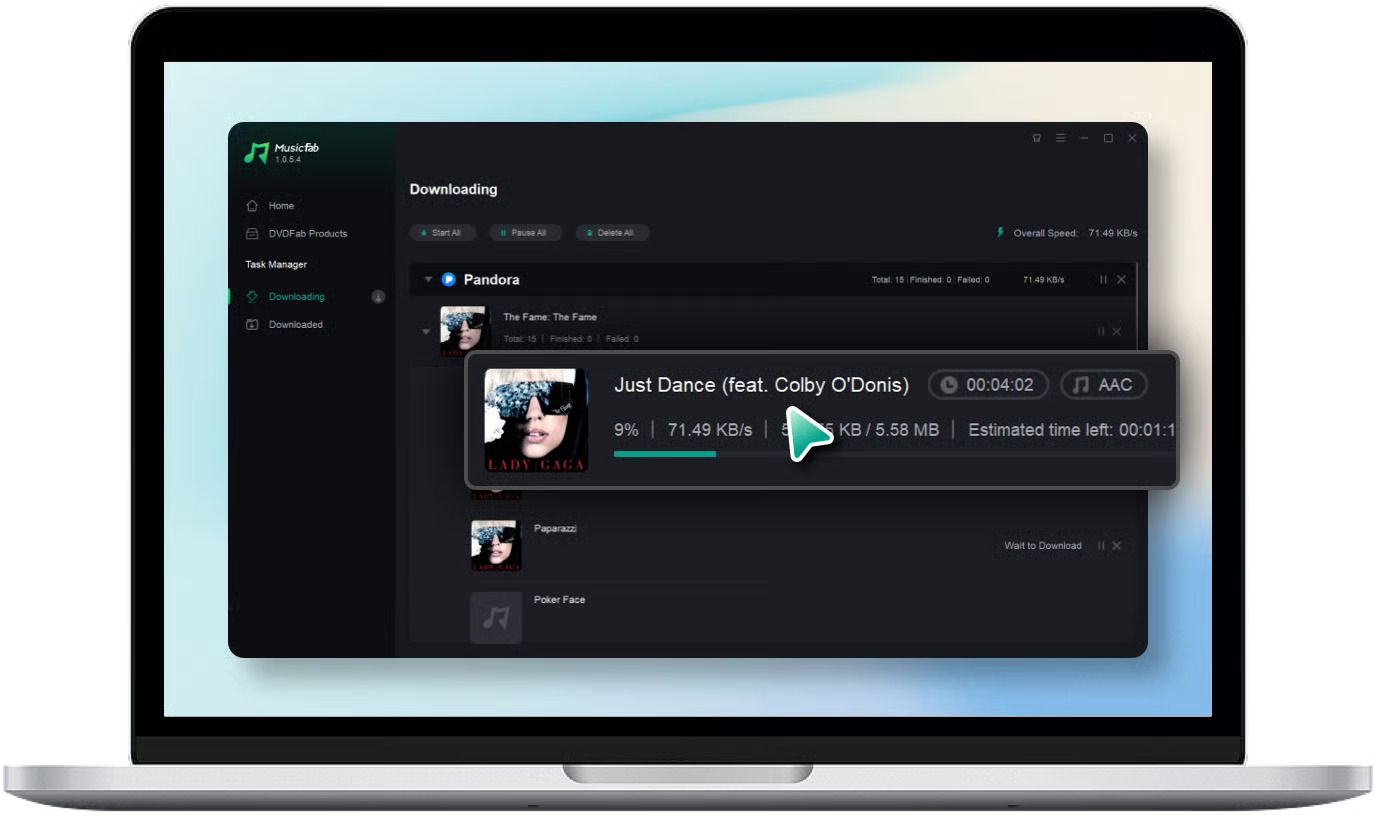
Task: Click the 00:04:02 duration badge
Action: tap(988, 385)
